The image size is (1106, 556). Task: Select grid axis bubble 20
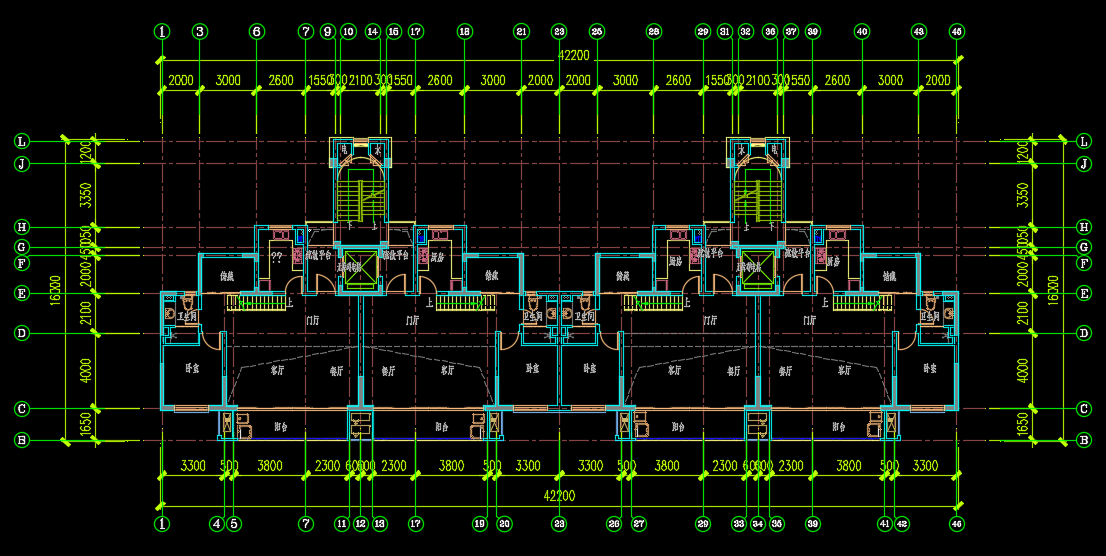[x=504, y=524]
